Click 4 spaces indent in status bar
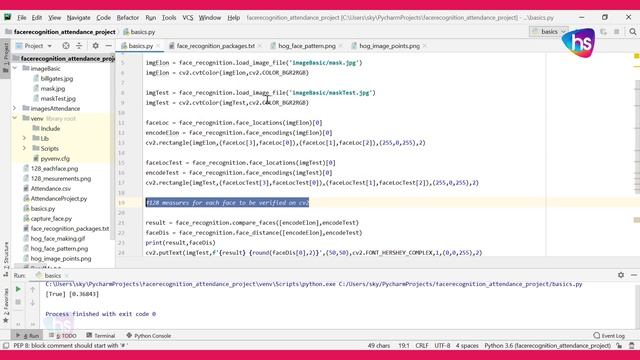The width and height of the screenshot is (640, 360). pos(467,345)
